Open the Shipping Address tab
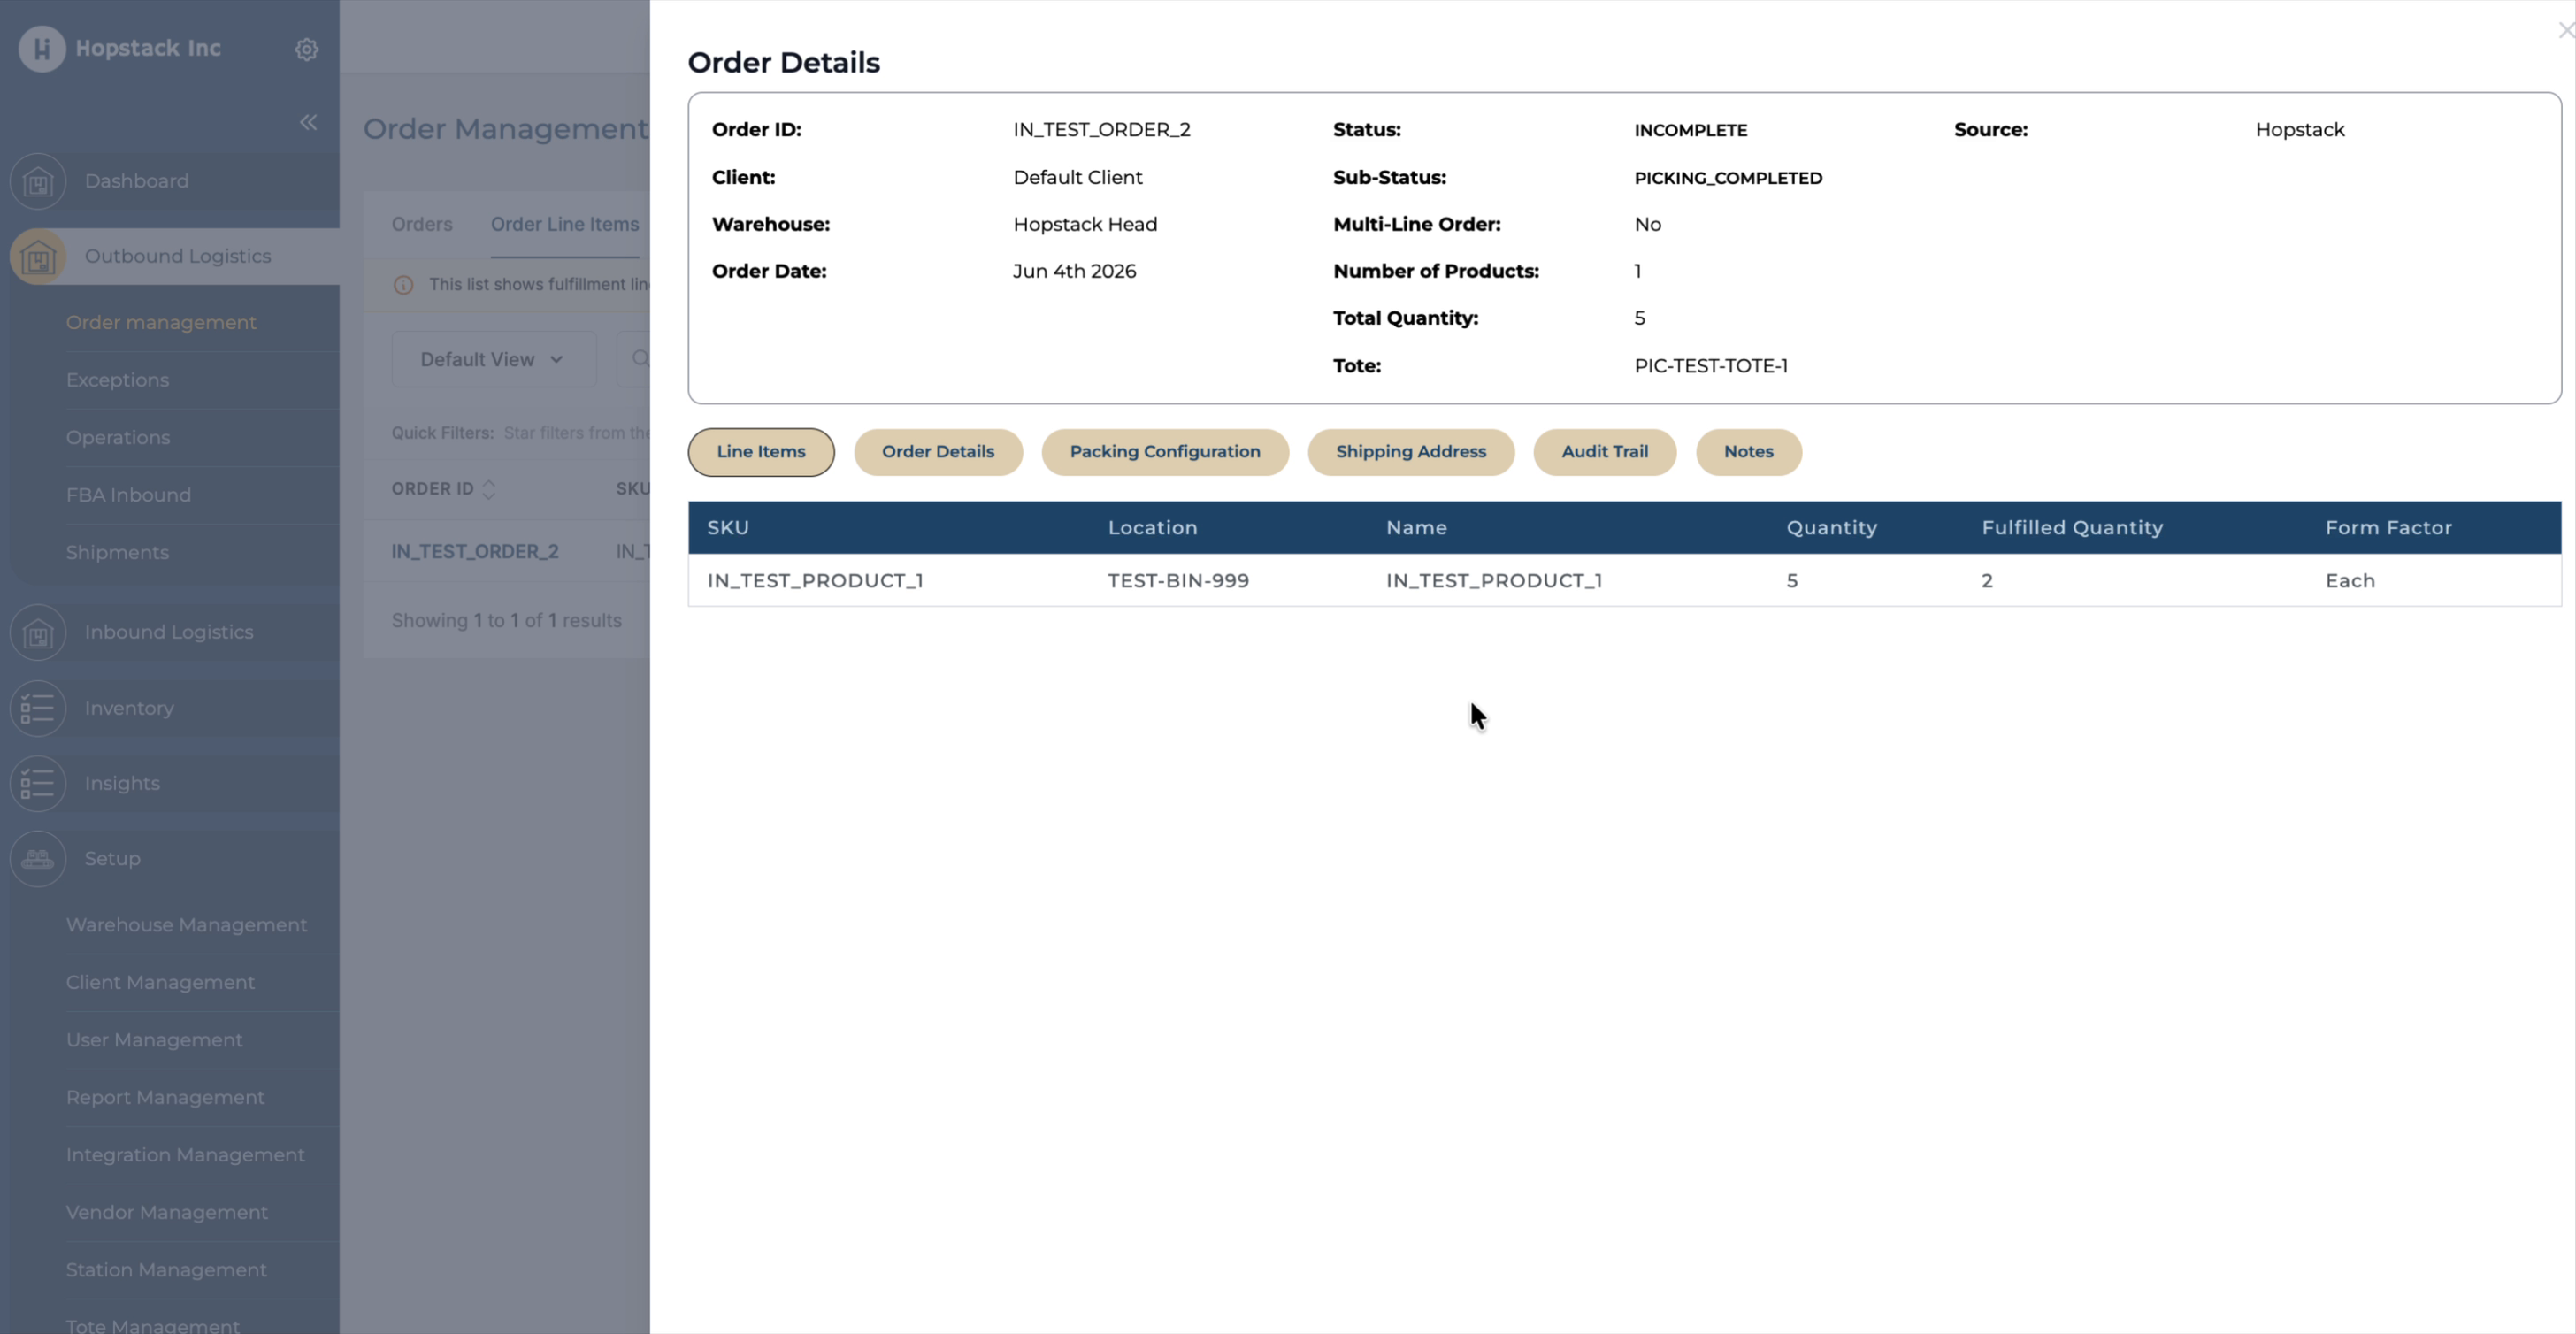 1411,452
